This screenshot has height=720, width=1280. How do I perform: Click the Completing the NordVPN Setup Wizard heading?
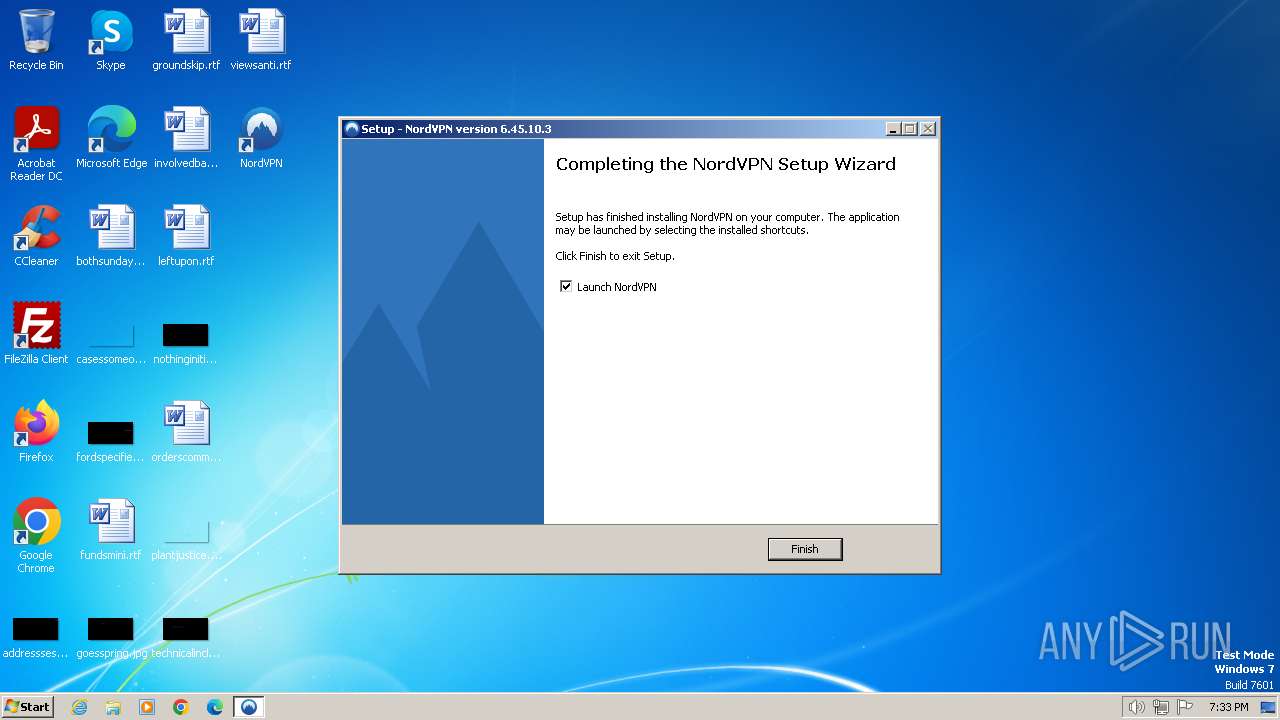726,164
